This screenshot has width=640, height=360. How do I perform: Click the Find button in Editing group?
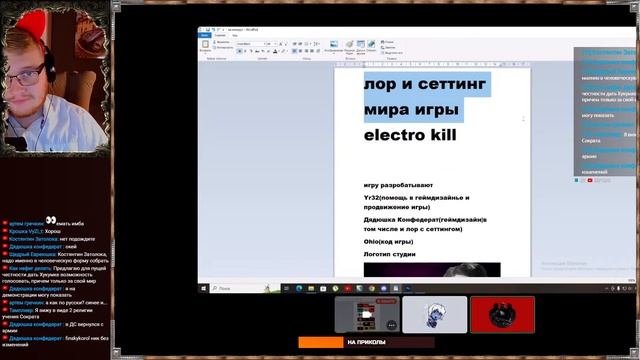[x=387, y=42]
